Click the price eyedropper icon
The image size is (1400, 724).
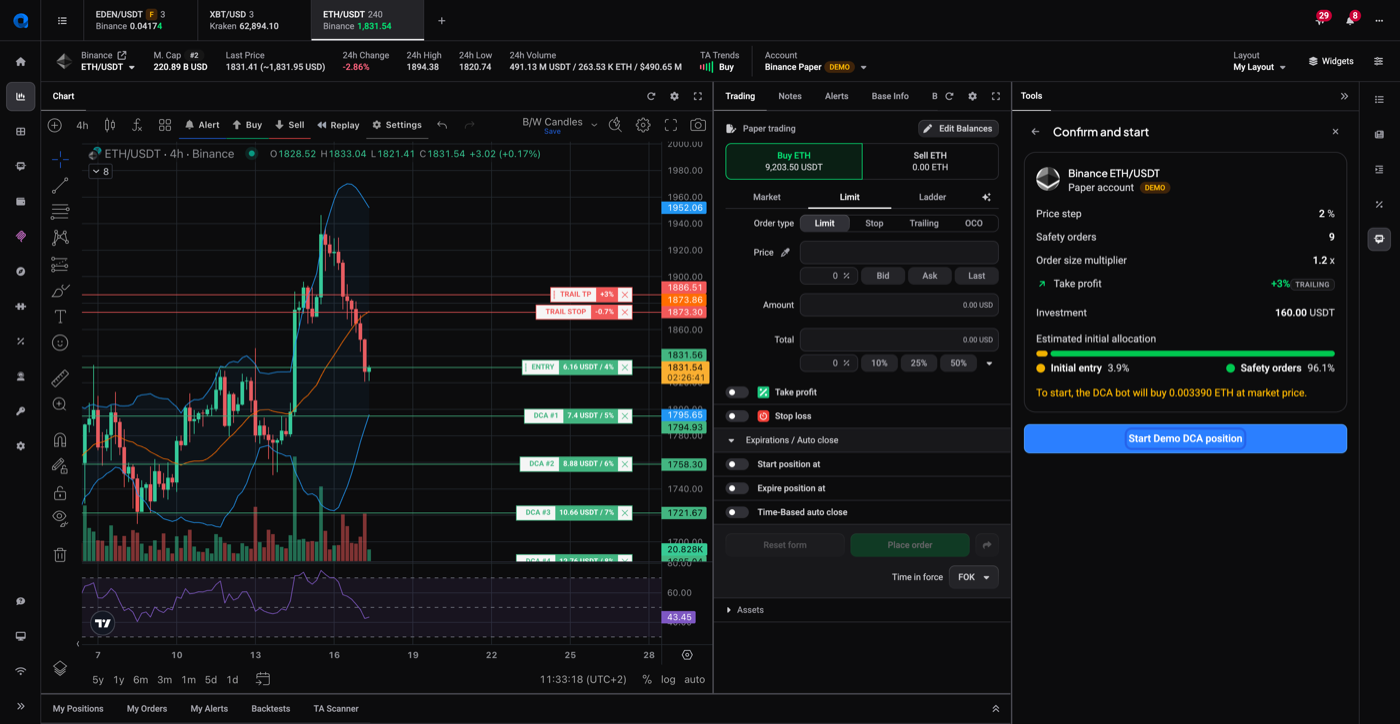pyautogui.click(x=786, y=252)
